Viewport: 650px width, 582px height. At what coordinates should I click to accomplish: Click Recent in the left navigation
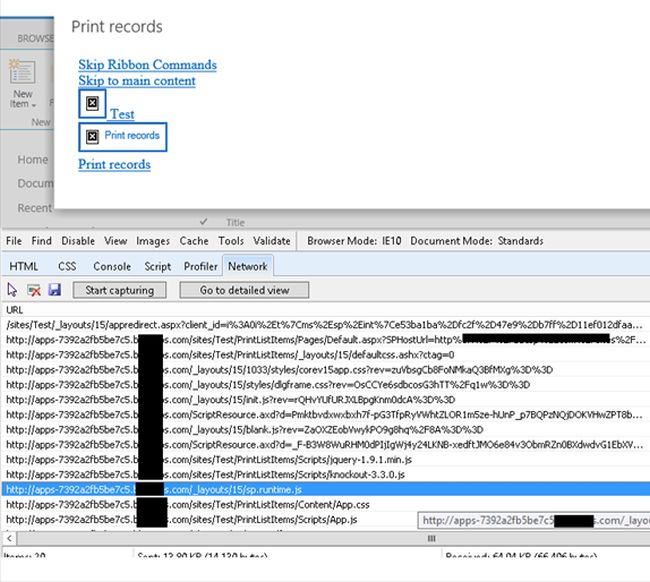[x=34, y=208]
